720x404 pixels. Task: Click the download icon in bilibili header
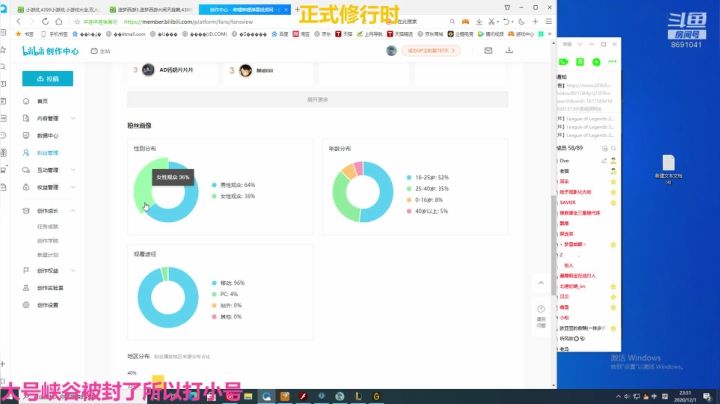(509, 50)
